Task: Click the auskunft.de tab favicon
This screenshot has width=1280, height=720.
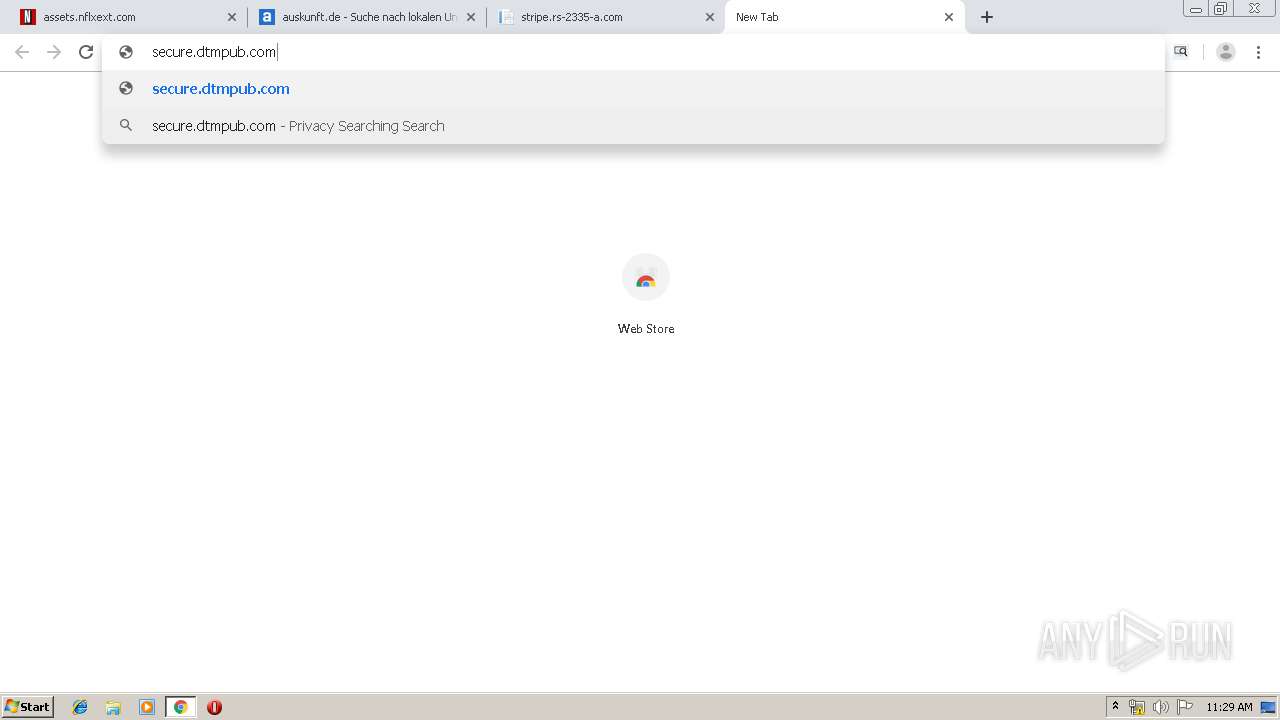Action: 267,17
